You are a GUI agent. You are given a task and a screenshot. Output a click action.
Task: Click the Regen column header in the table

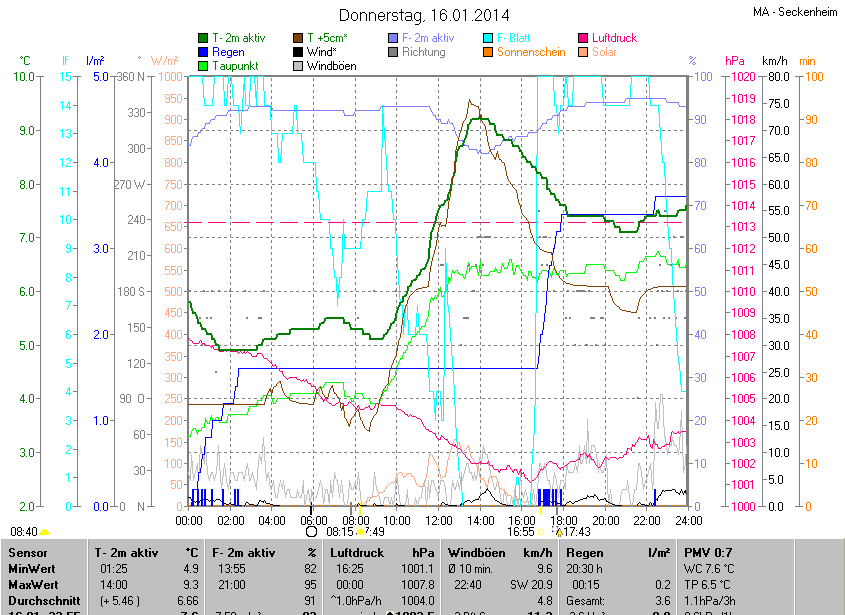pos(585,552)
